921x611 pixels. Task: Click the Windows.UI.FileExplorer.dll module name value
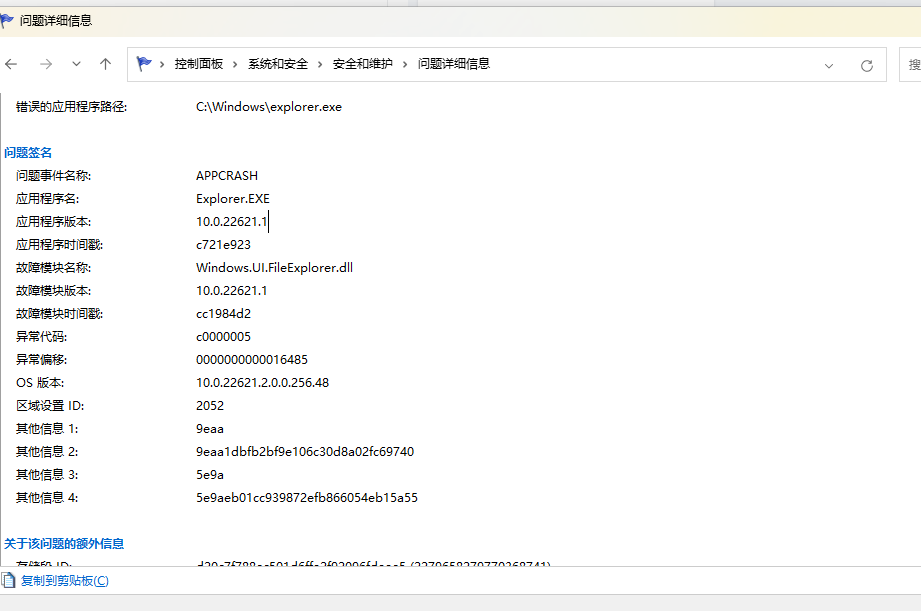click(x=274, y=268)
